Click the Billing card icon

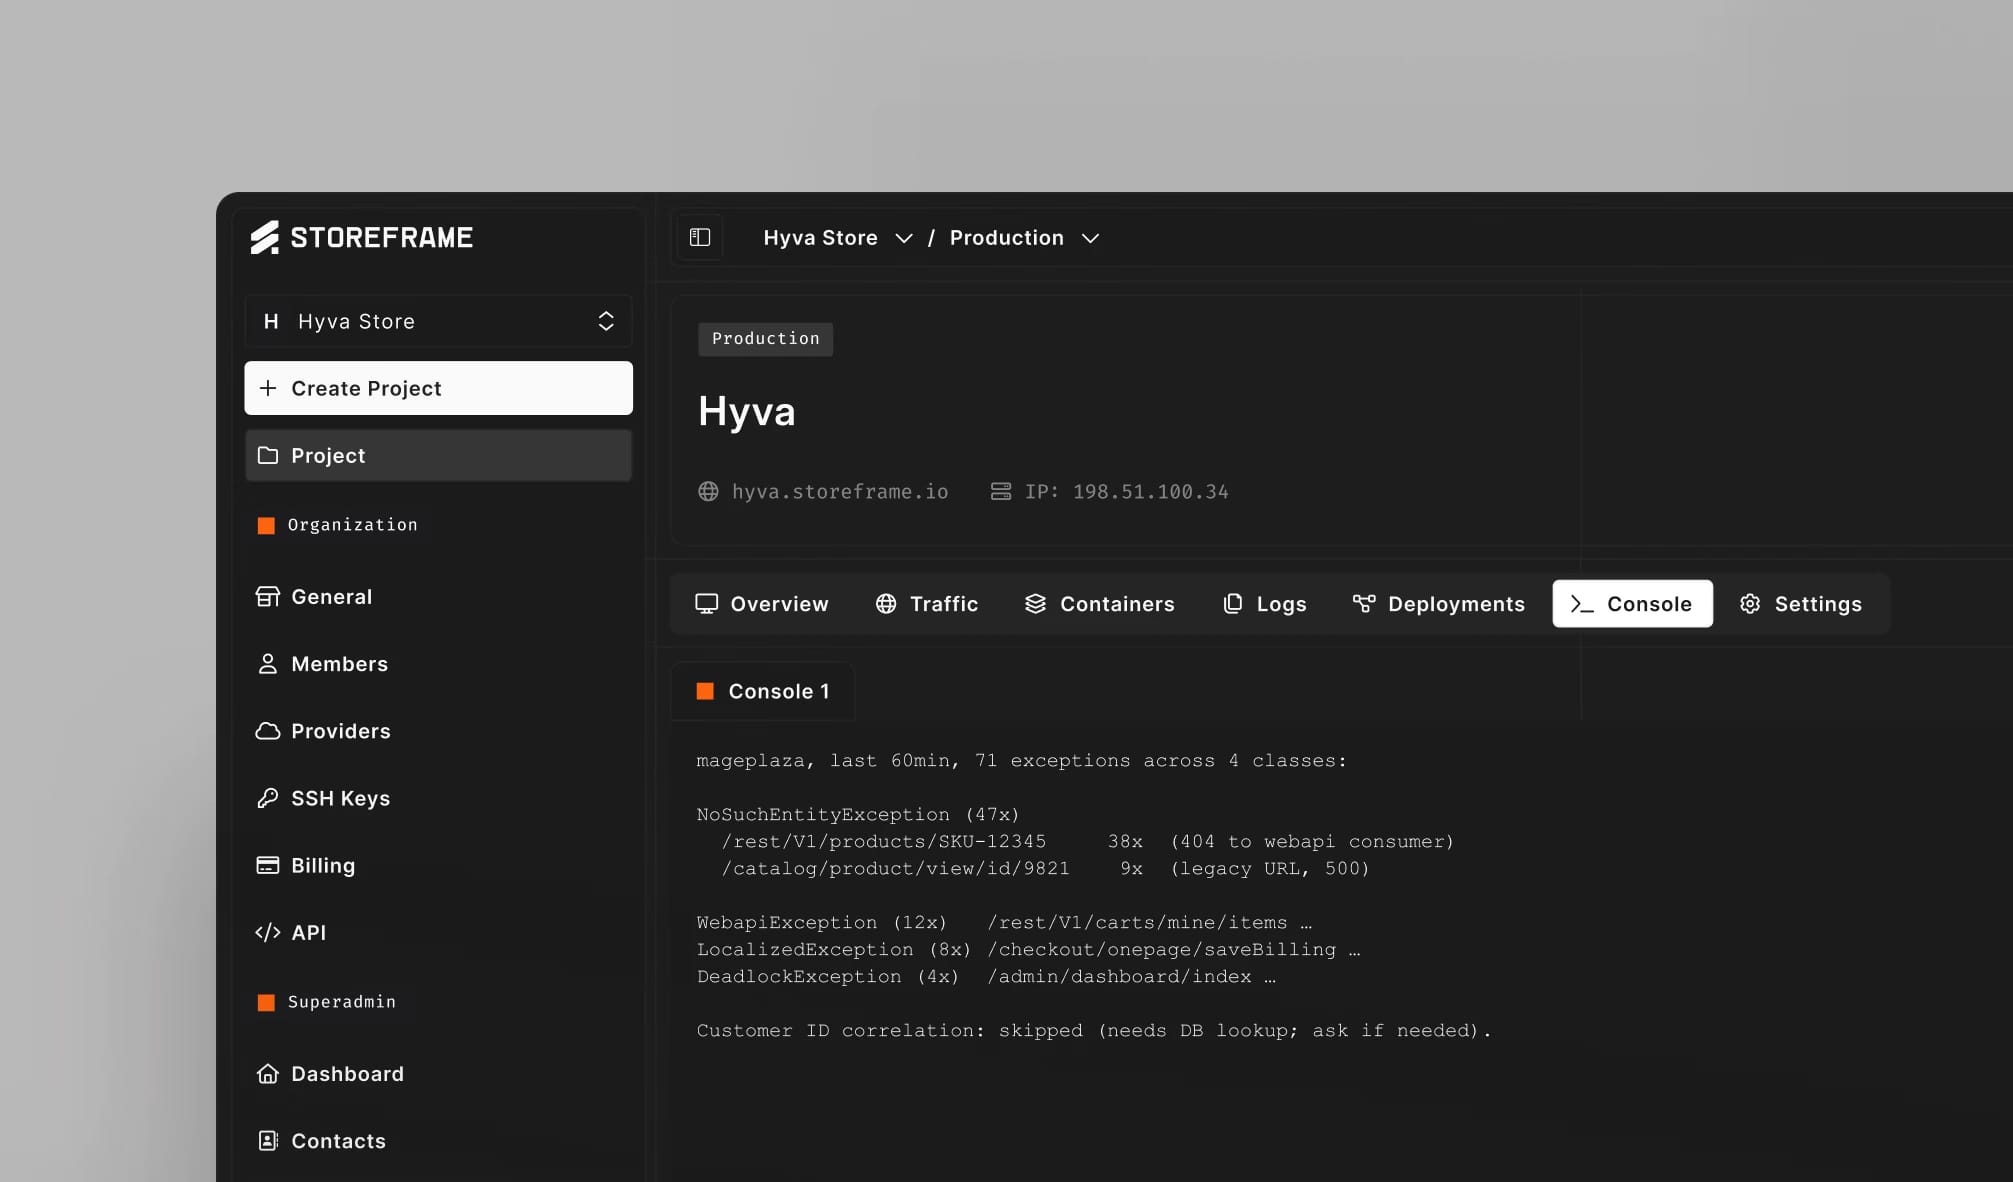tap(267, 865)
